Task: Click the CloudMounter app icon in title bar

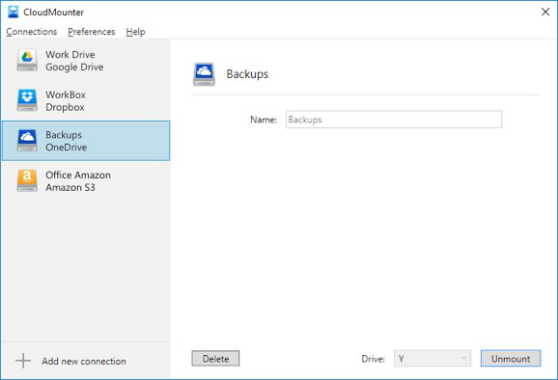Action: coord(13,12)
